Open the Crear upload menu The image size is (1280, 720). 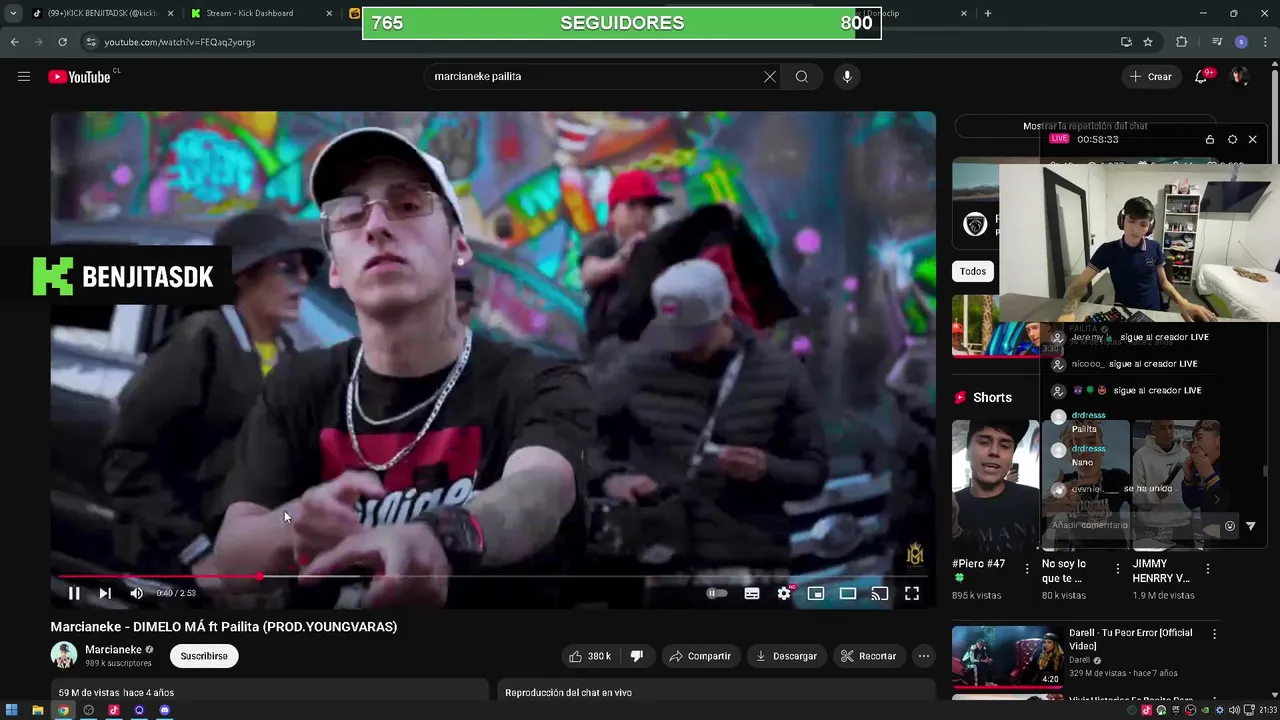tap(1151, 76)
